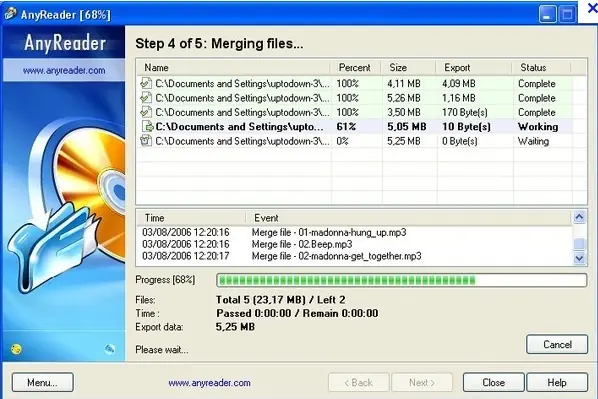Viewport: 598px width, 399px height.
Task: Click the 5,26 MB completed file's check icon
Action: coord(146,98)
